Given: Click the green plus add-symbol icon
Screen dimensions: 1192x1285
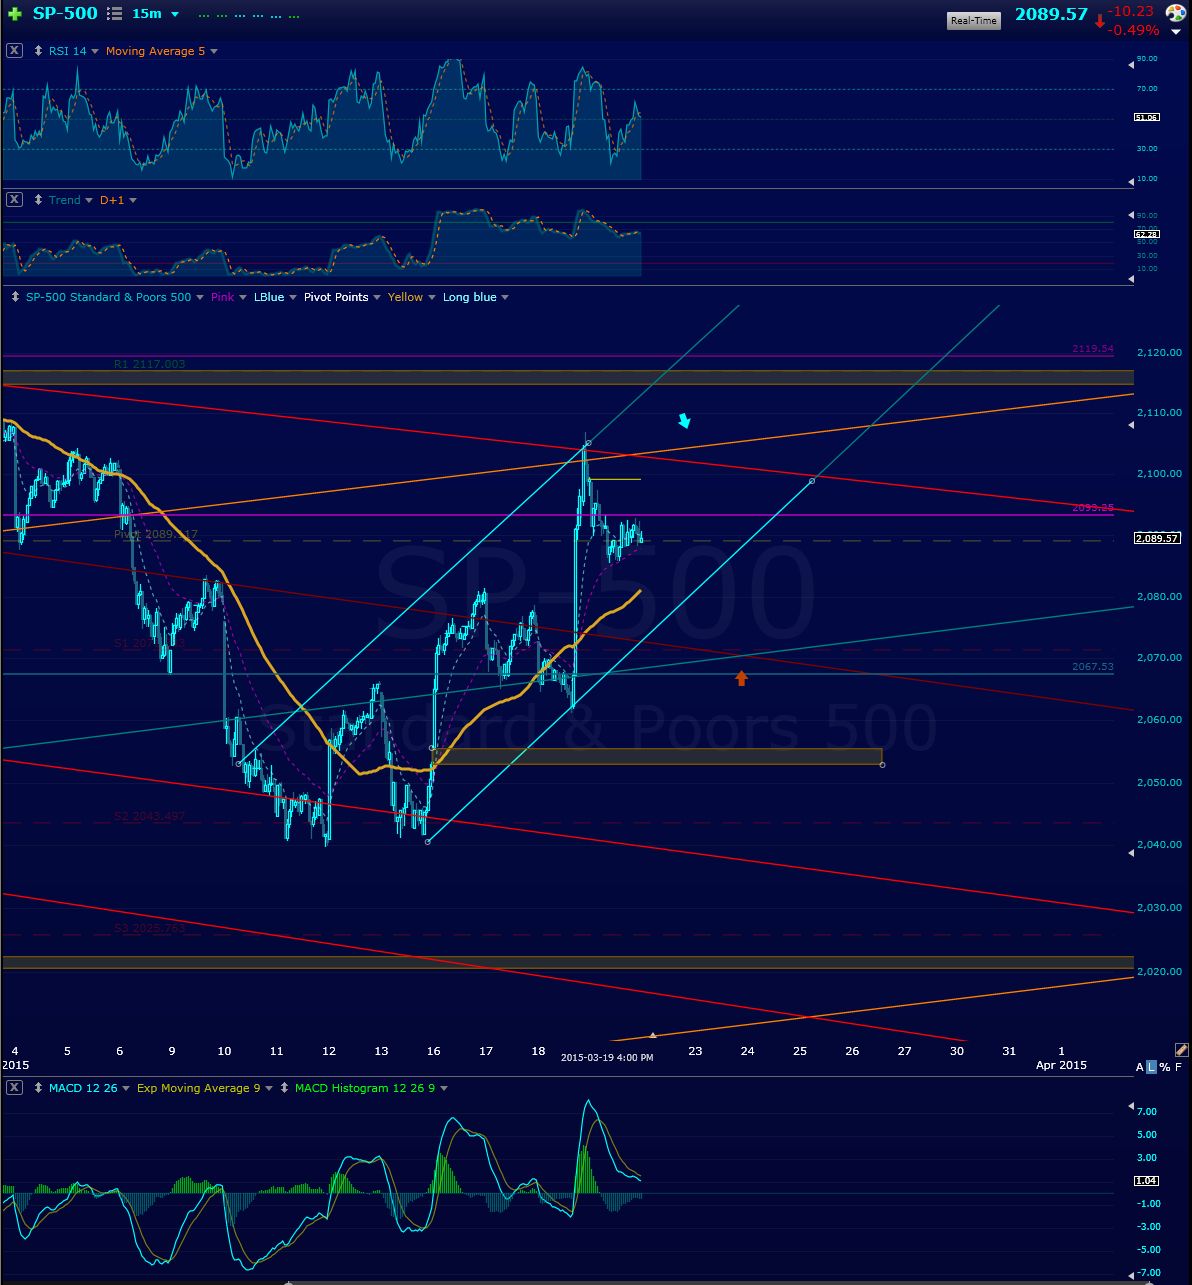Looking at the screenshot, I should pos(14,15).
